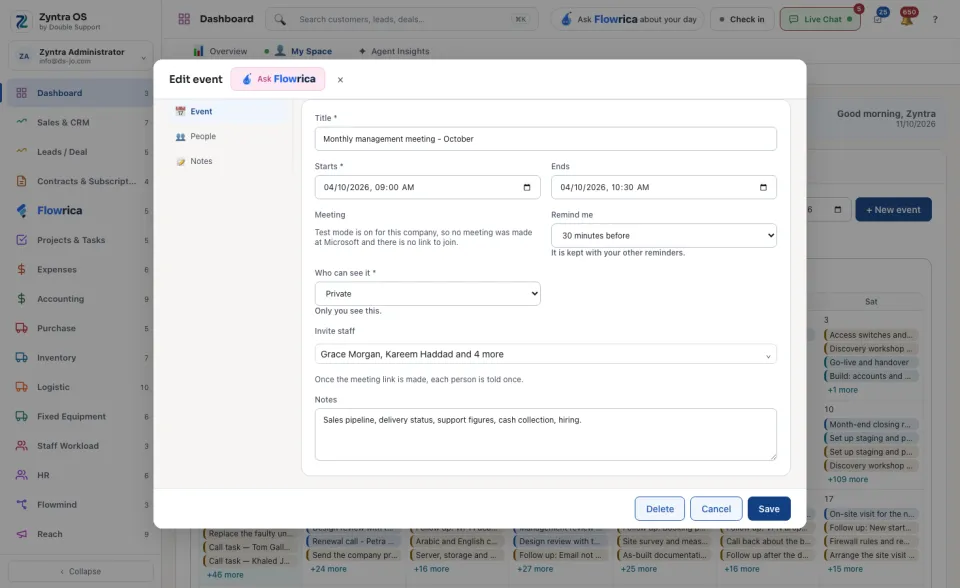Open the Flowrica sidebar icon
The width and height of the screenshot is (960, 588).
(x=21, y=211)
